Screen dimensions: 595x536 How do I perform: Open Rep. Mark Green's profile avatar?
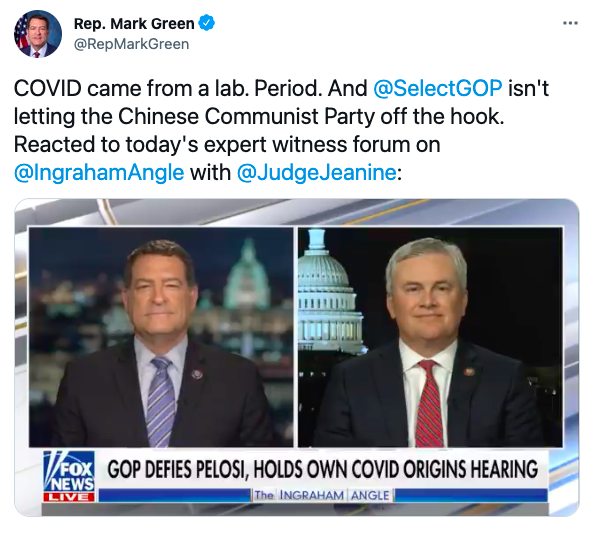point(38,34)
